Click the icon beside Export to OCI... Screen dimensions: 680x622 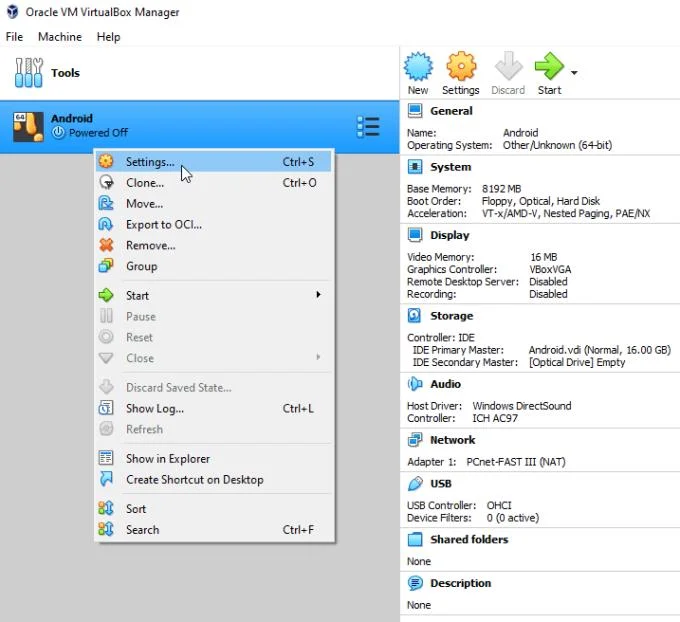pyautogui.click(x=106, y=224)
